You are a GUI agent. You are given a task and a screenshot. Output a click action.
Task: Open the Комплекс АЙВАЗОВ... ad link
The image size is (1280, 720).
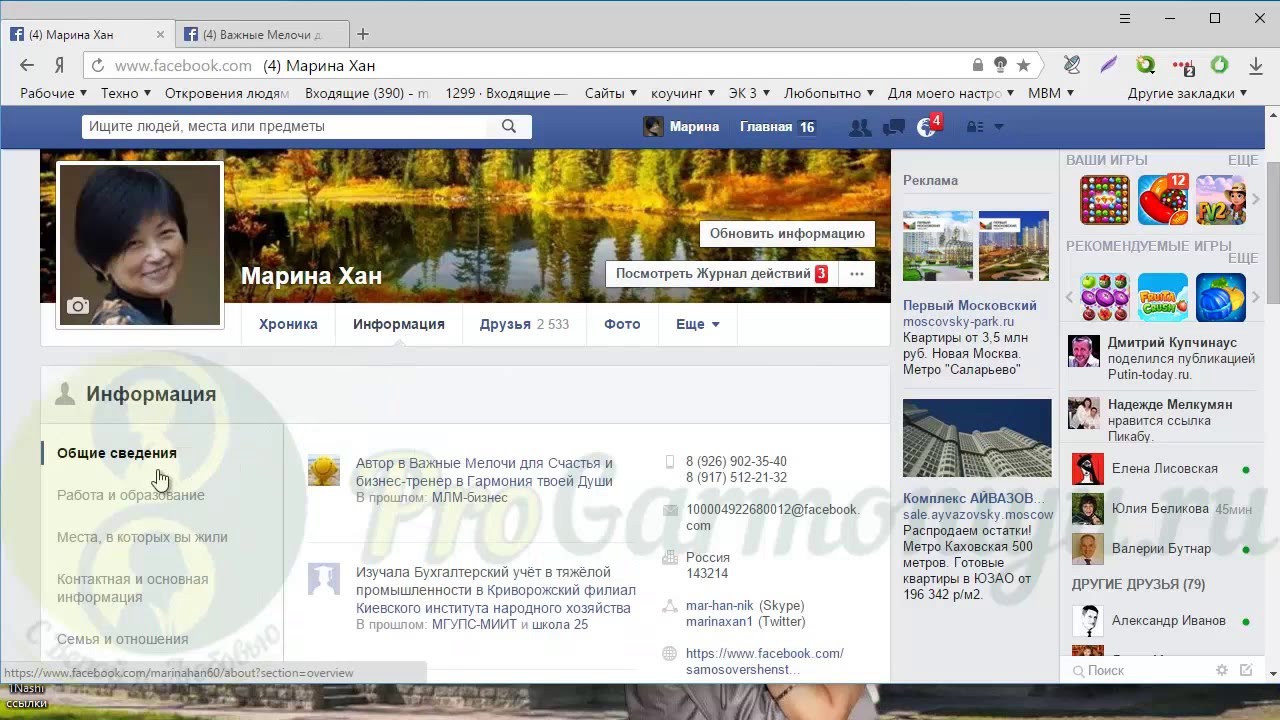[976, 498]
